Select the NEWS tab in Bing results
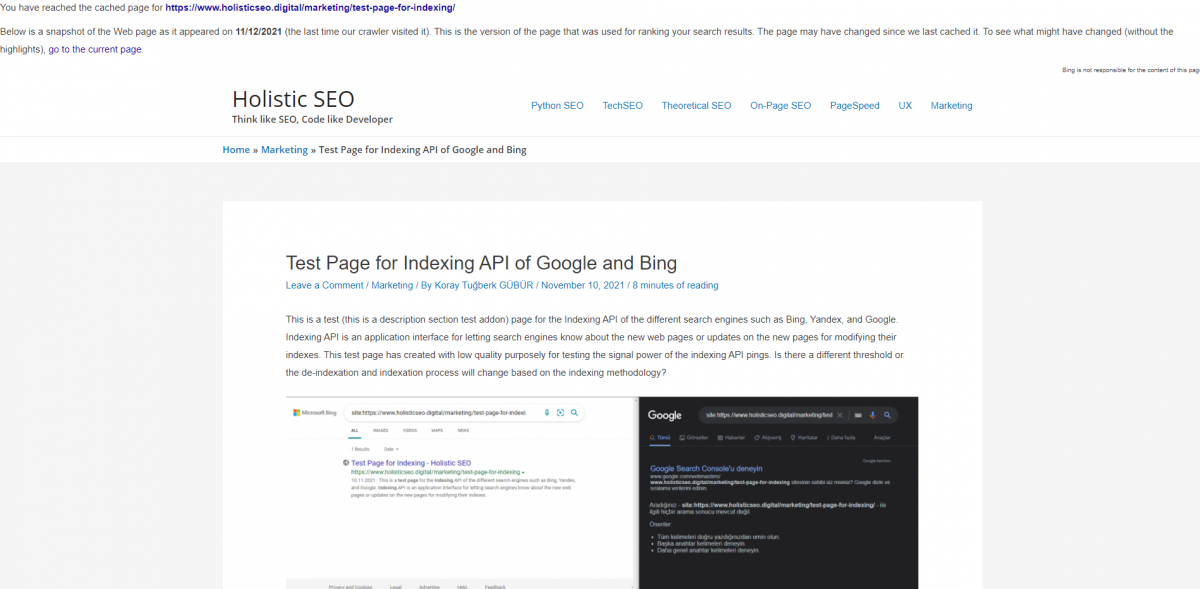This screenshot has height=589, width=1200. [x=463, y=430]
